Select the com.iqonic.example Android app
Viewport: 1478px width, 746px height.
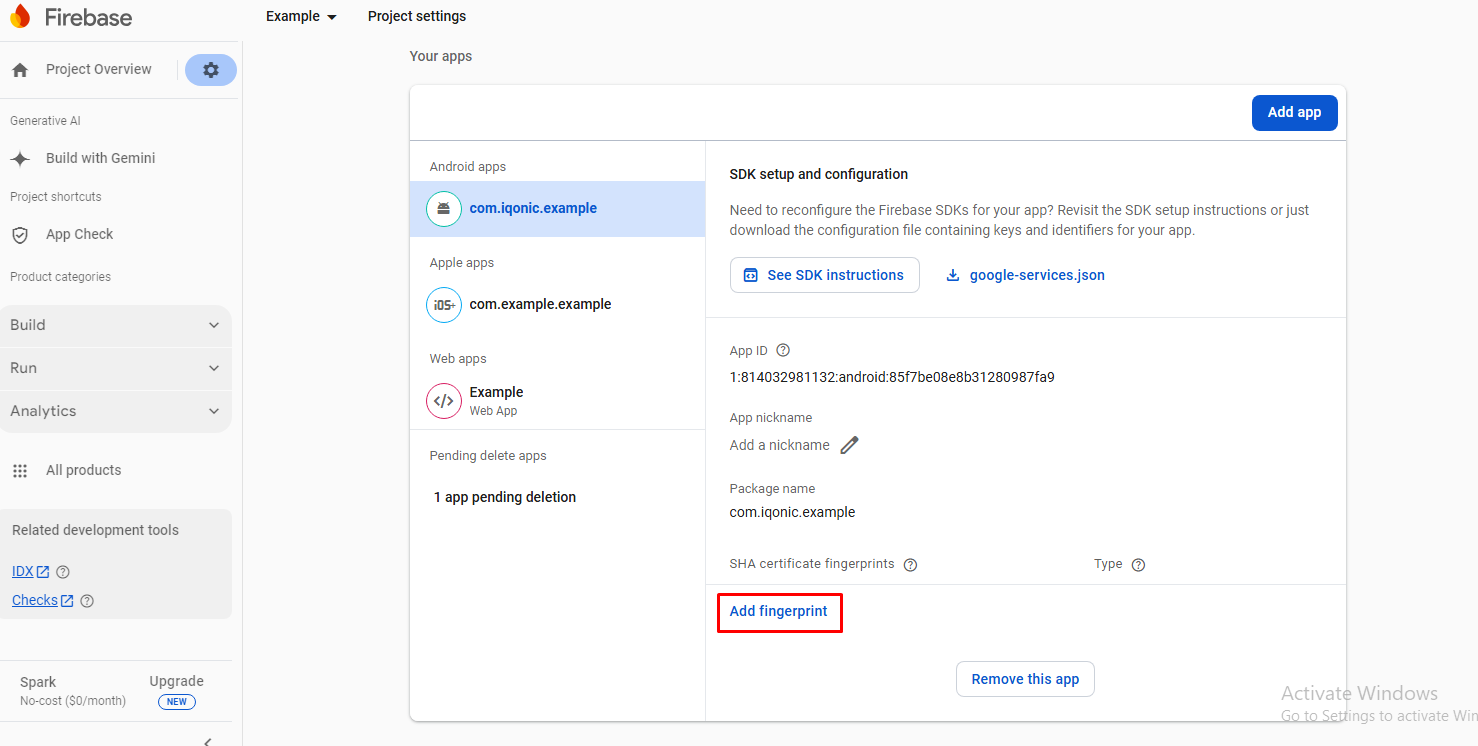[557, 209]
